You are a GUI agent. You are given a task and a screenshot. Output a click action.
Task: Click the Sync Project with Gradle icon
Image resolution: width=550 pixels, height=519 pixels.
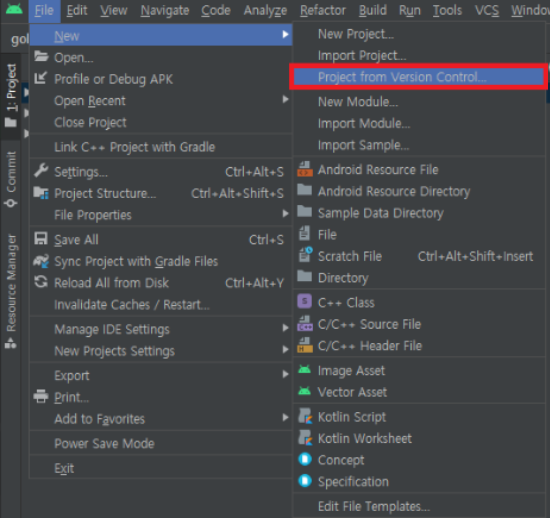[41, 261]
